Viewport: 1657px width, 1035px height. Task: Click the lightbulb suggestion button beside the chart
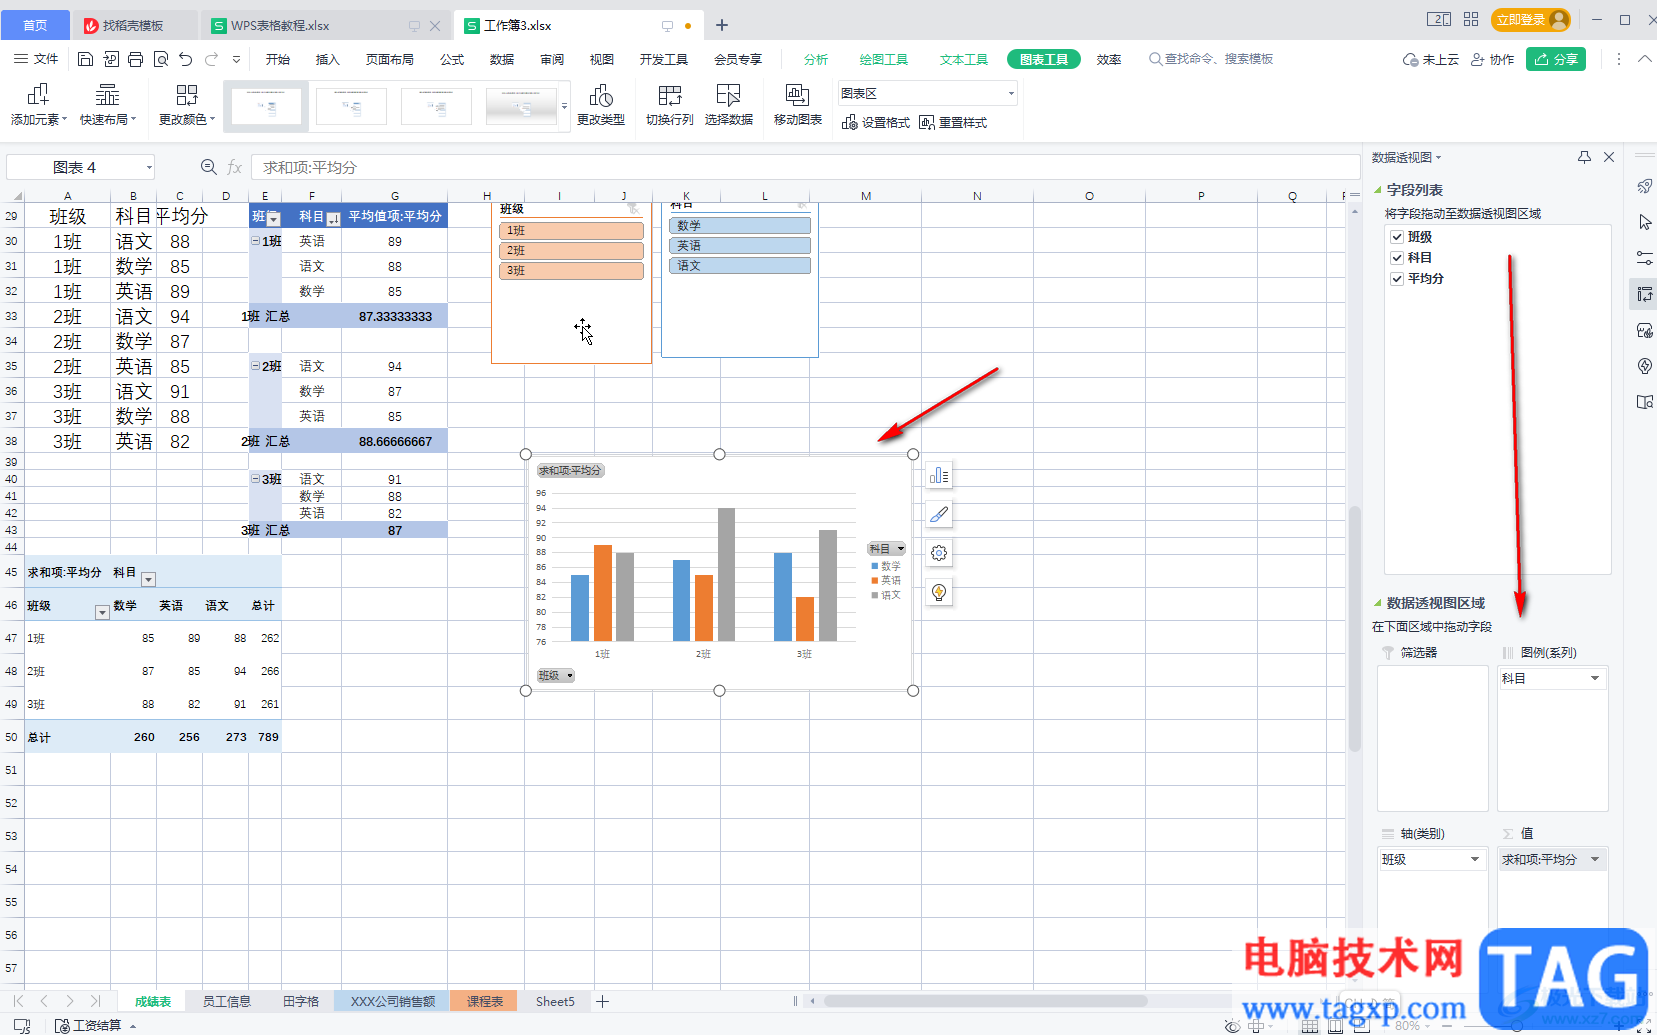click(939, 592)
